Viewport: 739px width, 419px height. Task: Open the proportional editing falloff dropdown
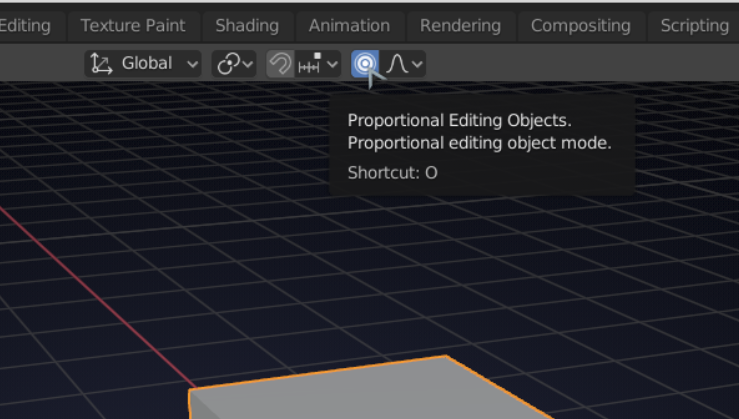click(x=403, y=64)
